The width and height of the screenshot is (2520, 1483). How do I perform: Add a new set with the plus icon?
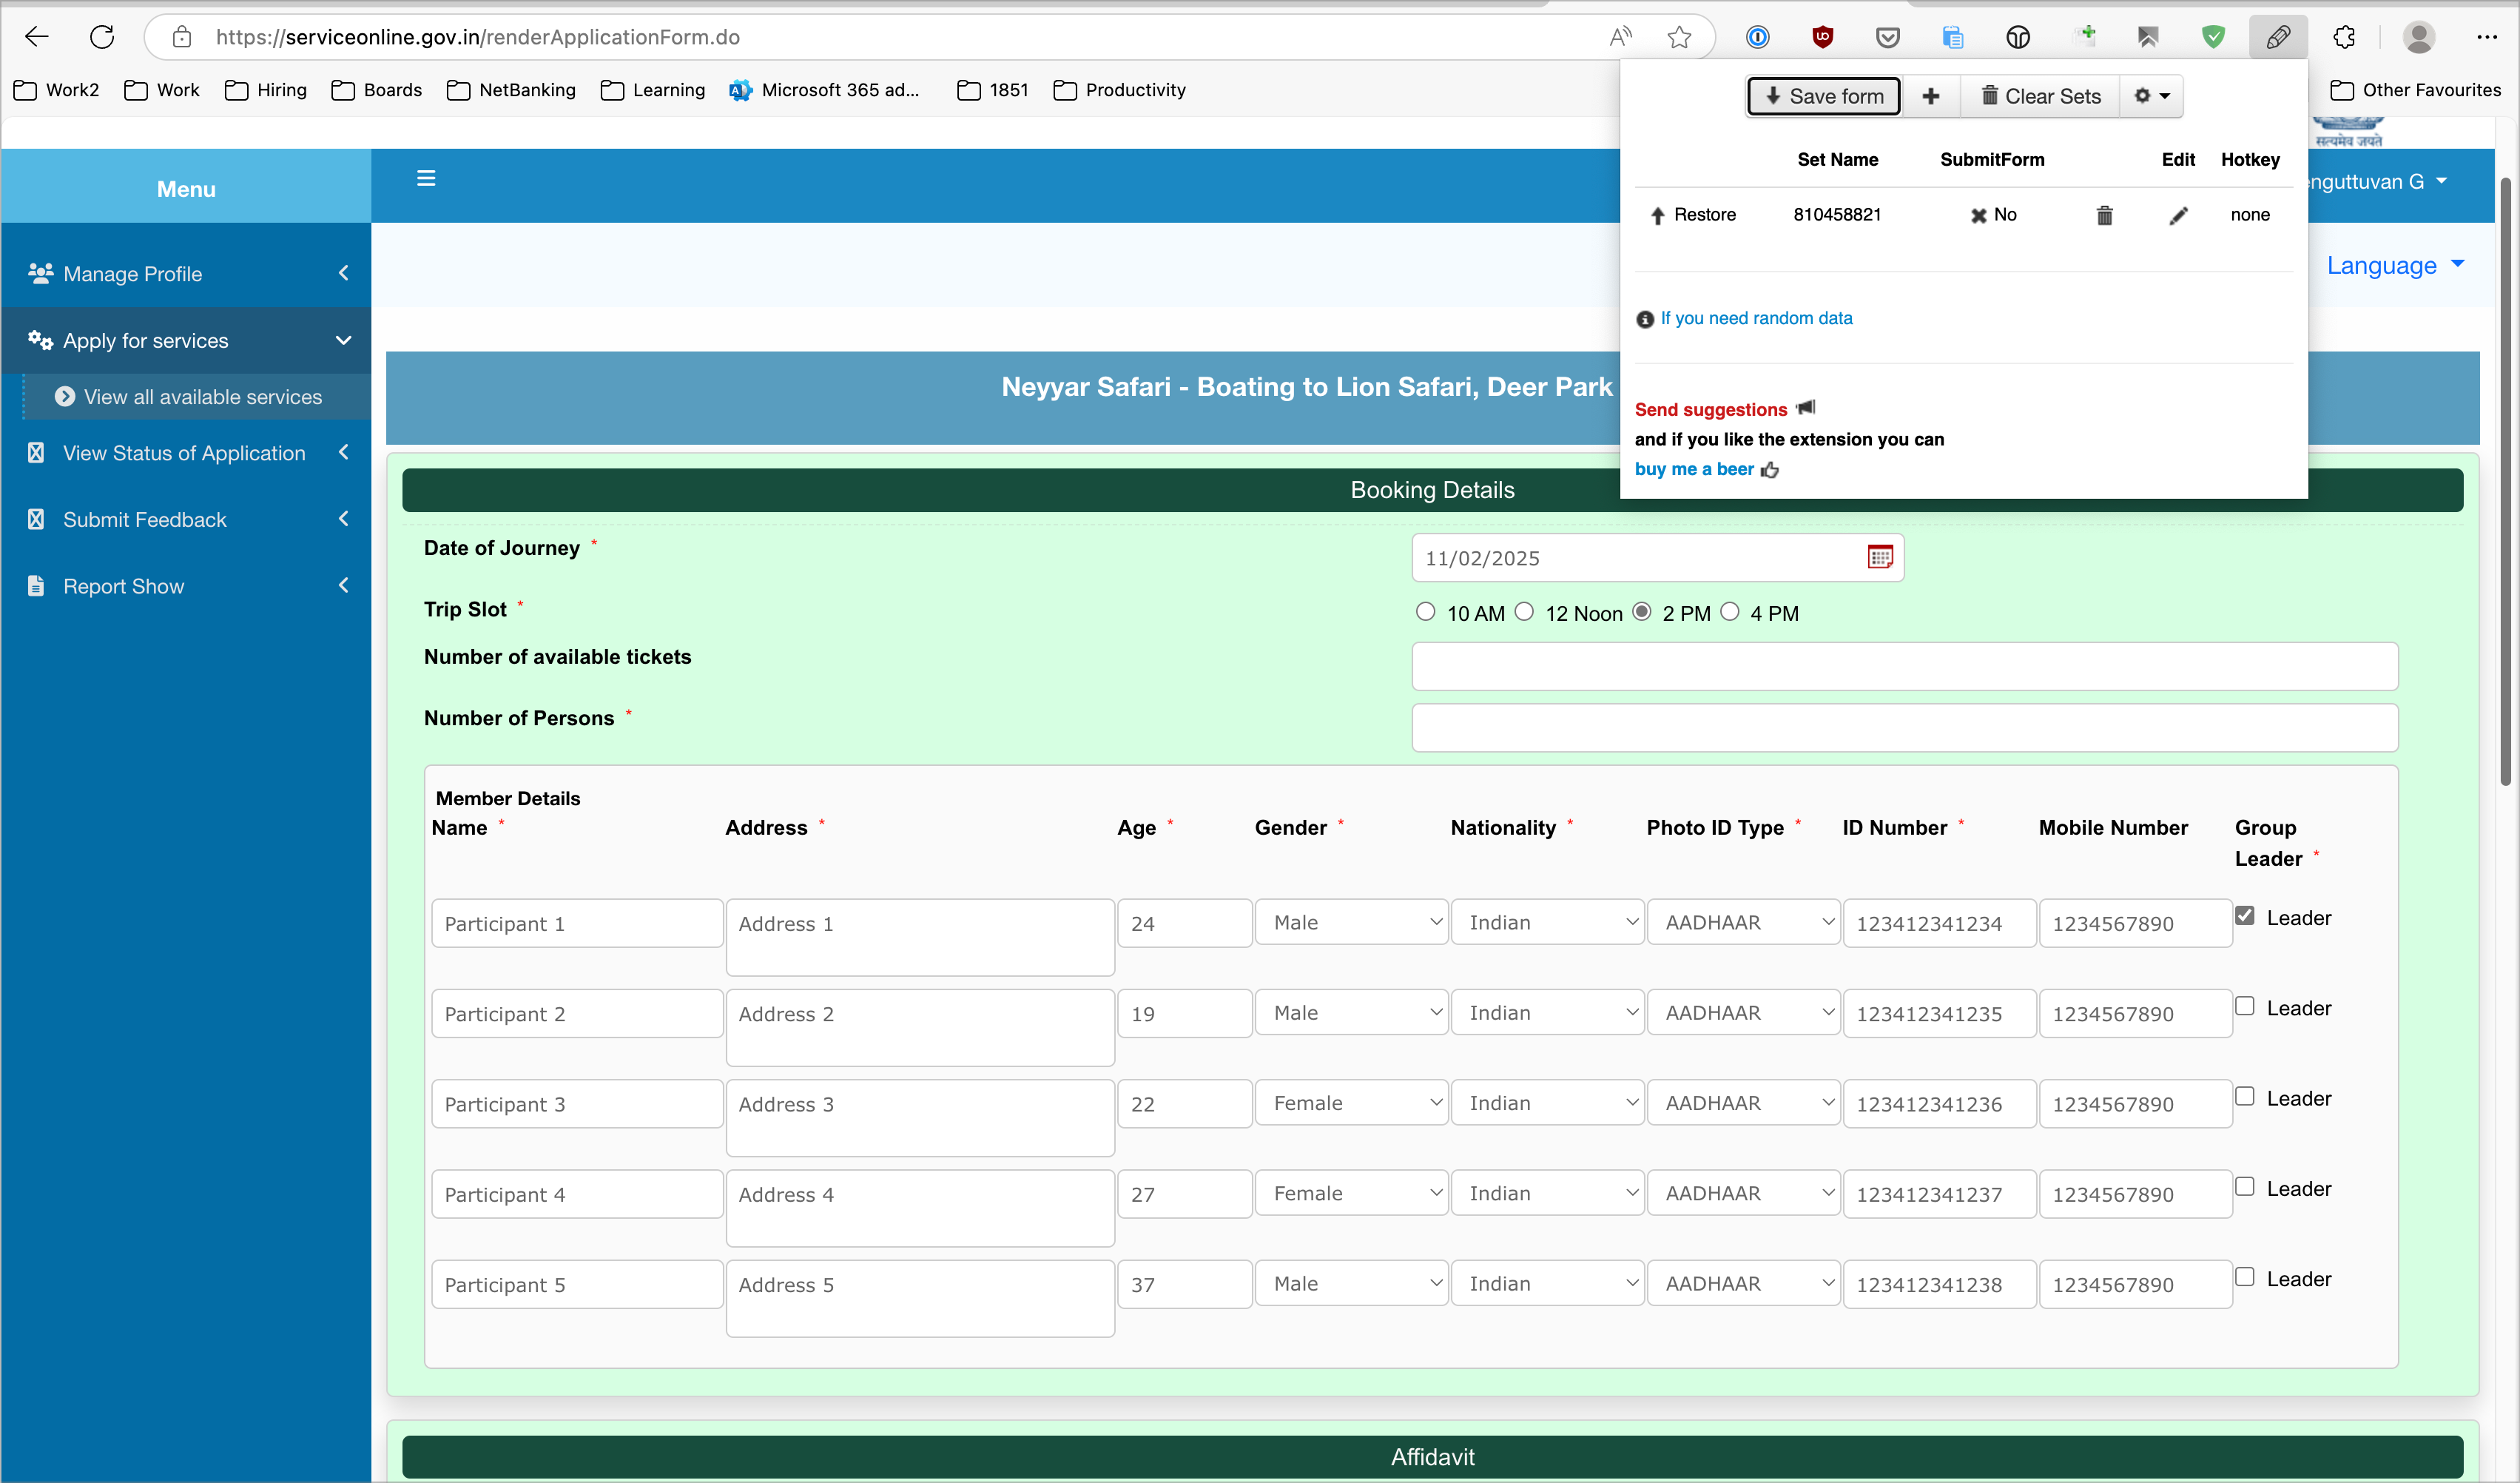[1931, 96]
